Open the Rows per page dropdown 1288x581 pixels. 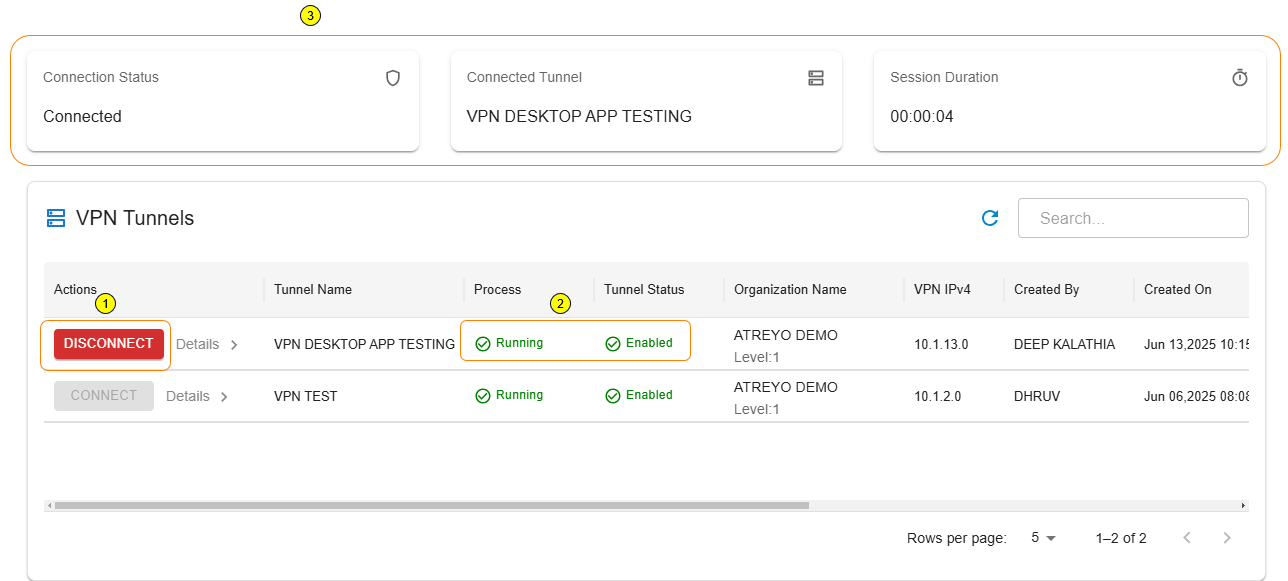[1043, 538]
